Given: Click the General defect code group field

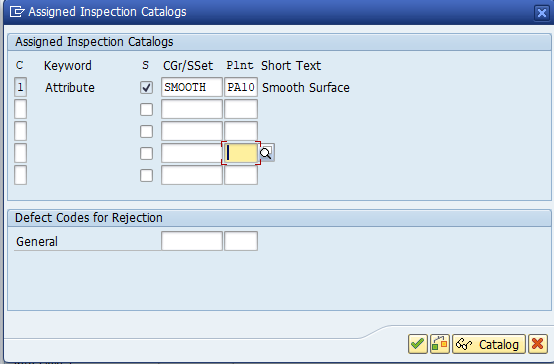Looking at the screenshot, I should tap(192, 241).
